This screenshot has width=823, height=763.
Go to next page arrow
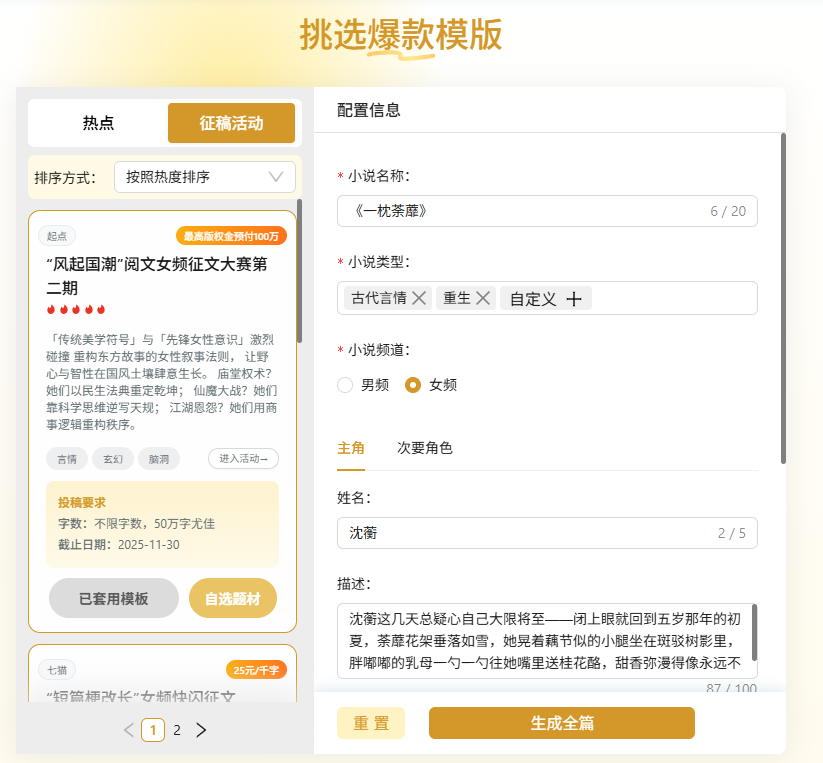[201, 730]
